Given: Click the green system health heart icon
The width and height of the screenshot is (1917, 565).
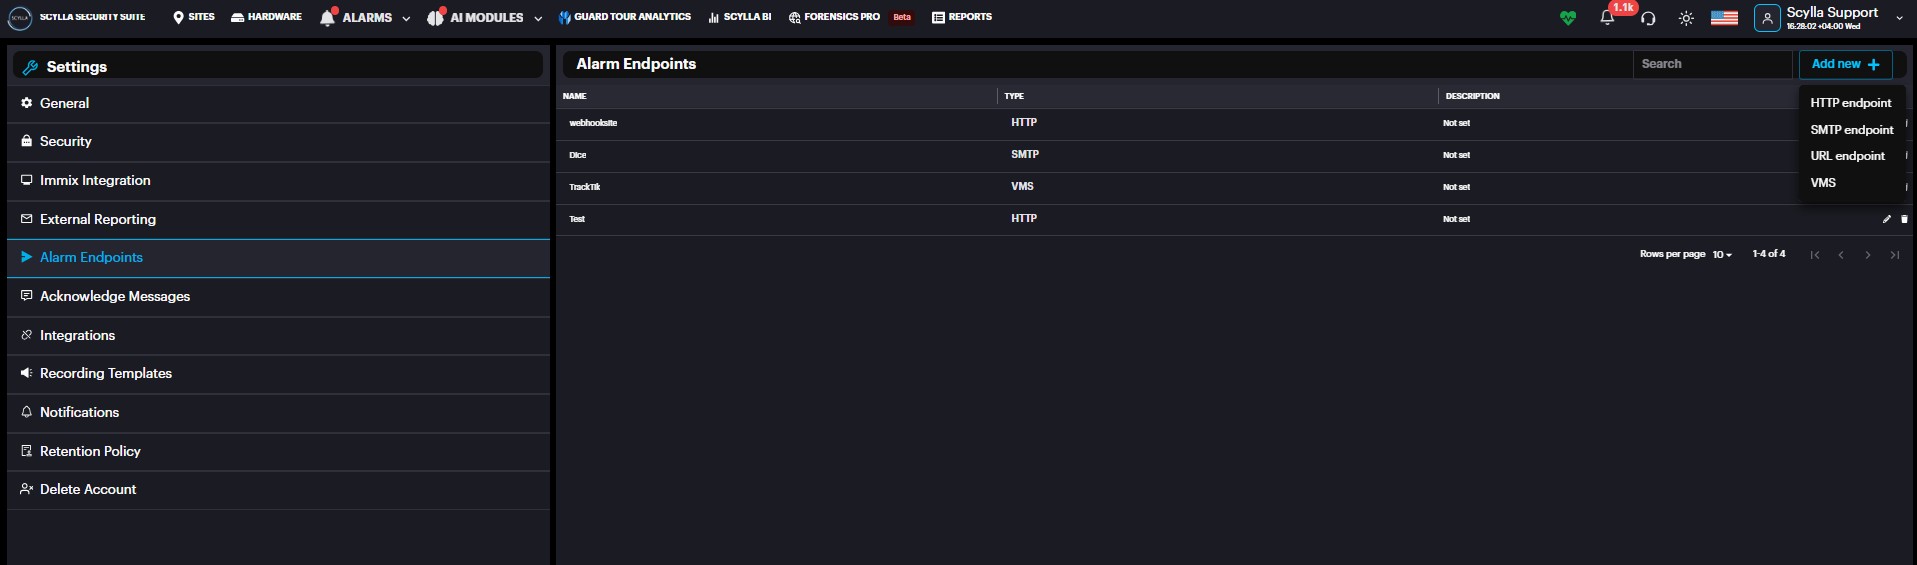Looking at the screenshot, I should tap(1567, 18).
